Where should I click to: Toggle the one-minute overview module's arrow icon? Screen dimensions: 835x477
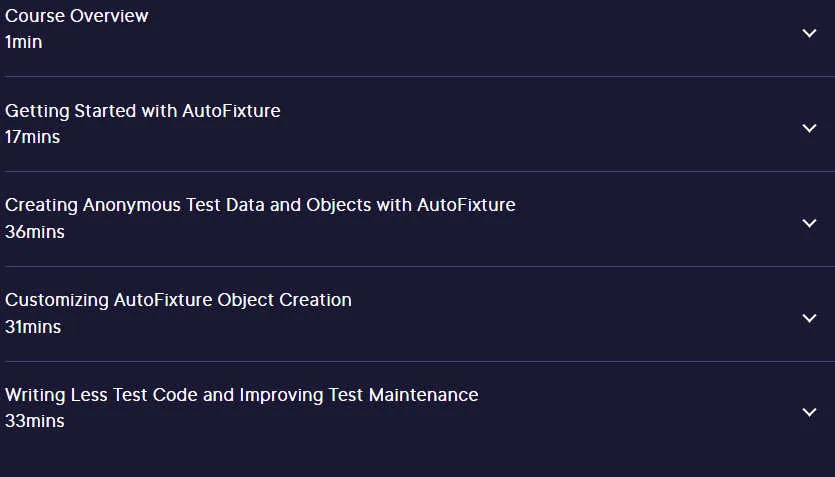(809, 34)
